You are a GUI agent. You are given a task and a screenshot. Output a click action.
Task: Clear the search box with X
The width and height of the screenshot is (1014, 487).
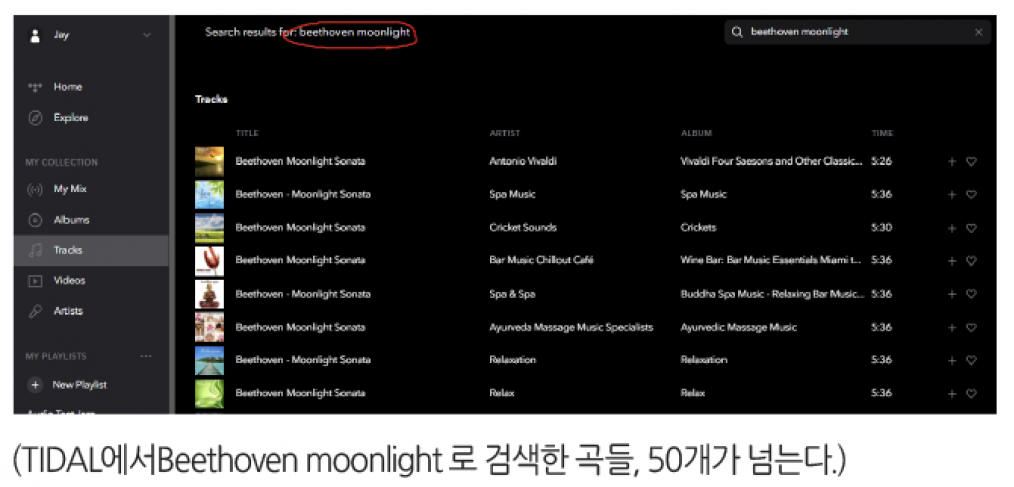(978, 32)
